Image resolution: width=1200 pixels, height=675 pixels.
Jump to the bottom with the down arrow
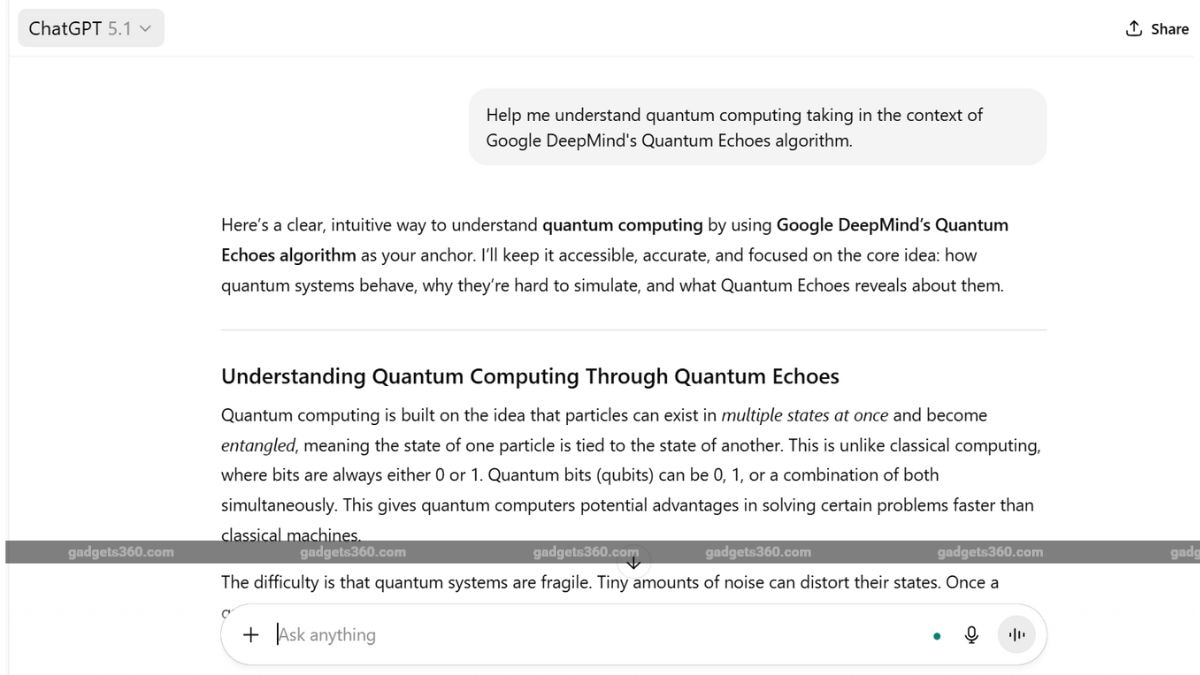tap(632, 562)
